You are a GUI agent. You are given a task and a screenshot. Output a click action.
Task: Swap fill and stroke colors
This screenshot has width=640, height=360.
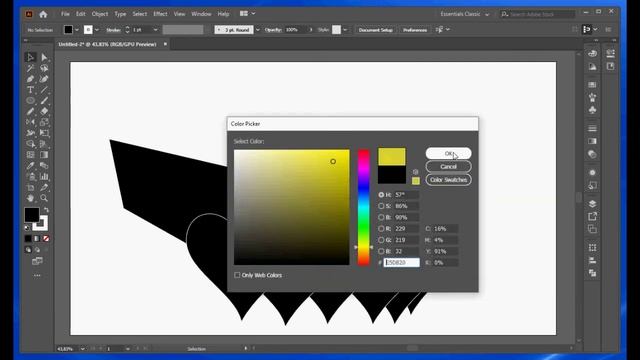(x=46, y=210)
